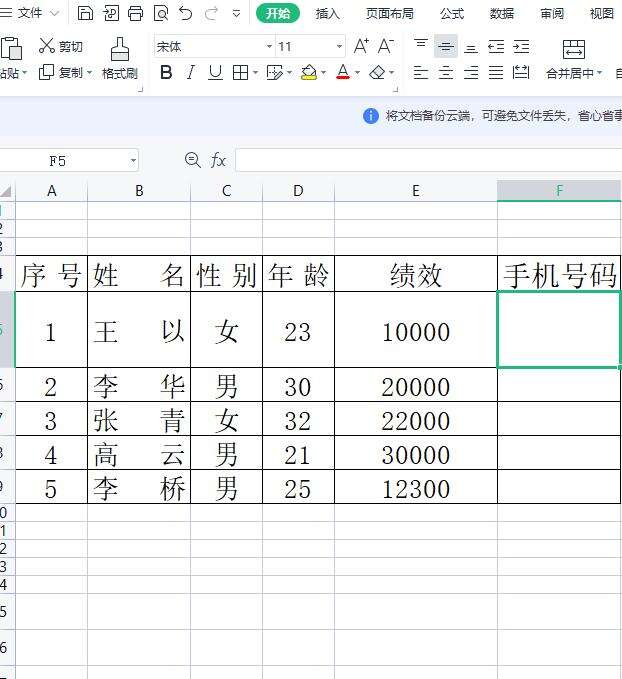Open the 页面布局 (Page Layout) tab
Image resolution: width=622 pixels, height=679 pixels.
point(389,13)
